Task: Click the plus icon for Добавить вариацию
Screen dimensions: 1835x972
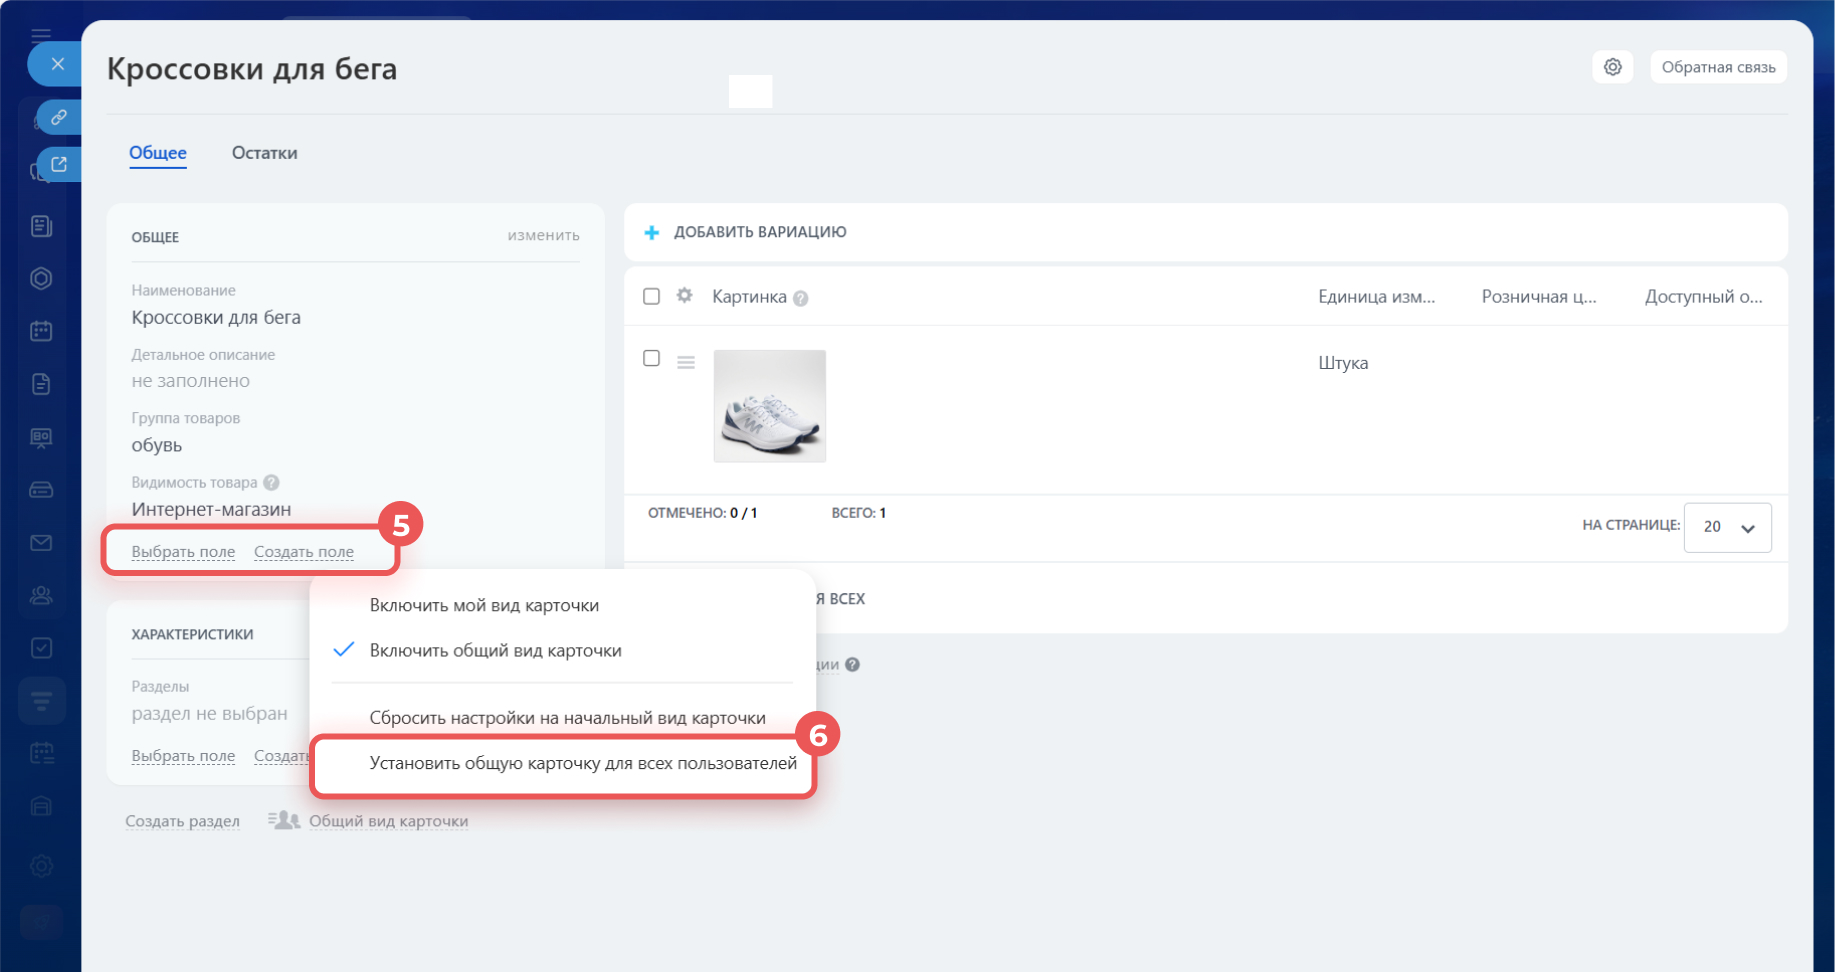Action: (x=652, y=232)
